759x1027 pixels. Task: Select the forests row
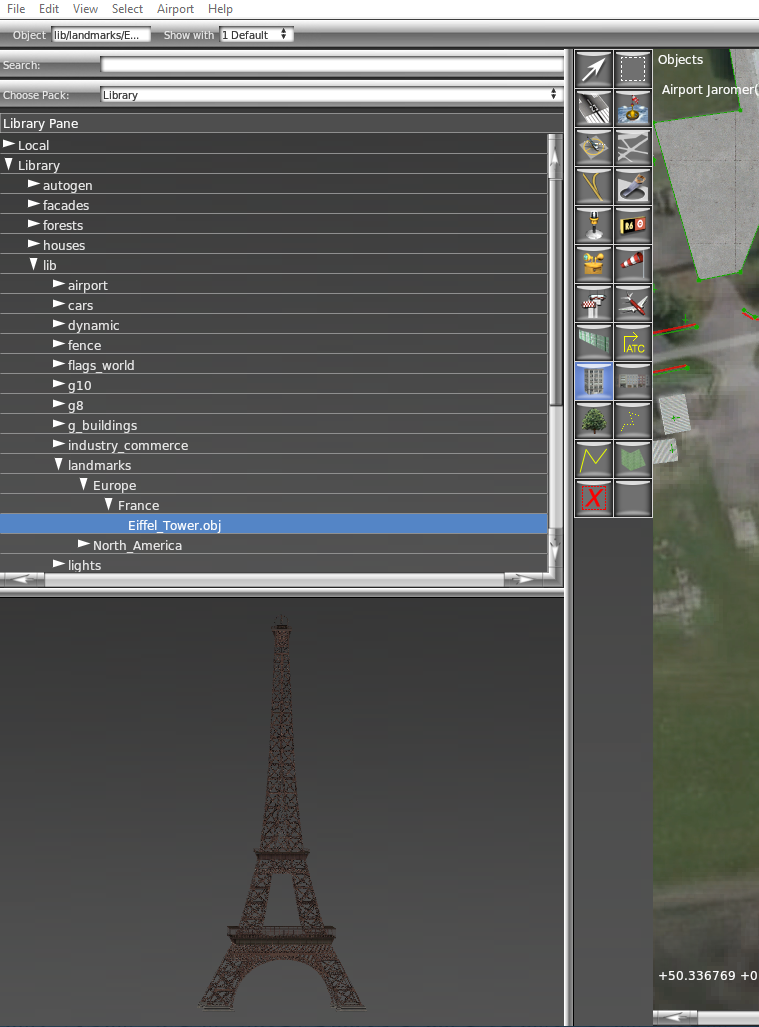pyautogui.click(x=274, y=225)
